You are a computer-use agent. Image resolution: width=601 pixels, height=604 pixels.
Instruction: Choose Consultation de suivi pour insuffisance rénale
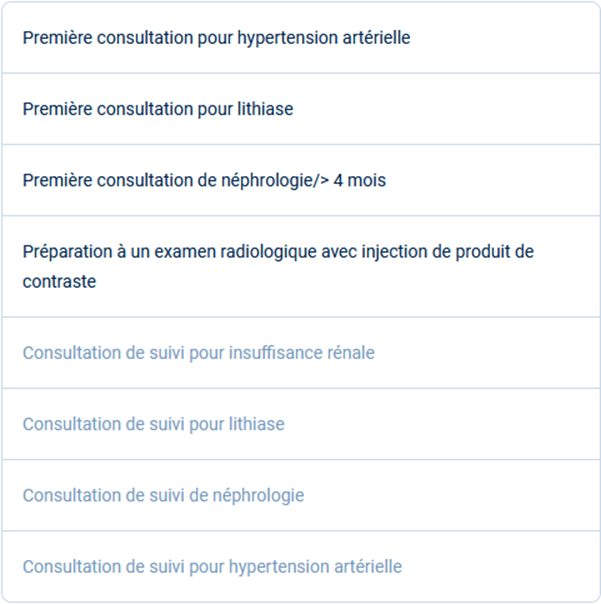click(300, 352)
